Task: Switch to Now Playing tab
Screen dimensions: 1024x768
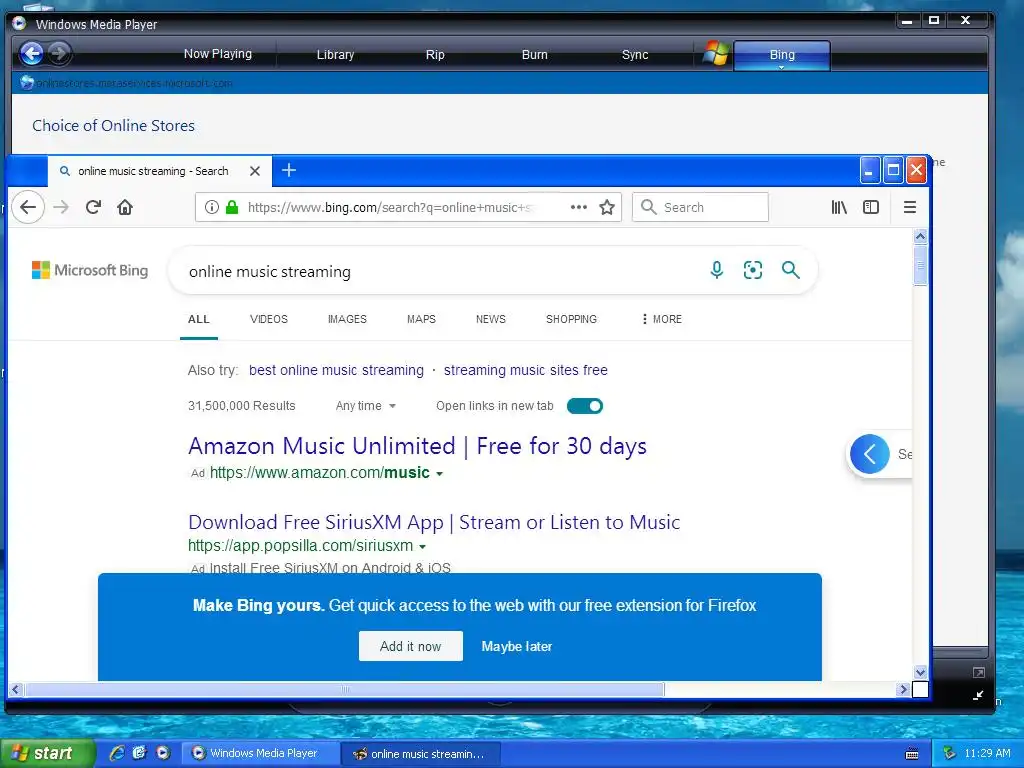Action: coord(217,54)
